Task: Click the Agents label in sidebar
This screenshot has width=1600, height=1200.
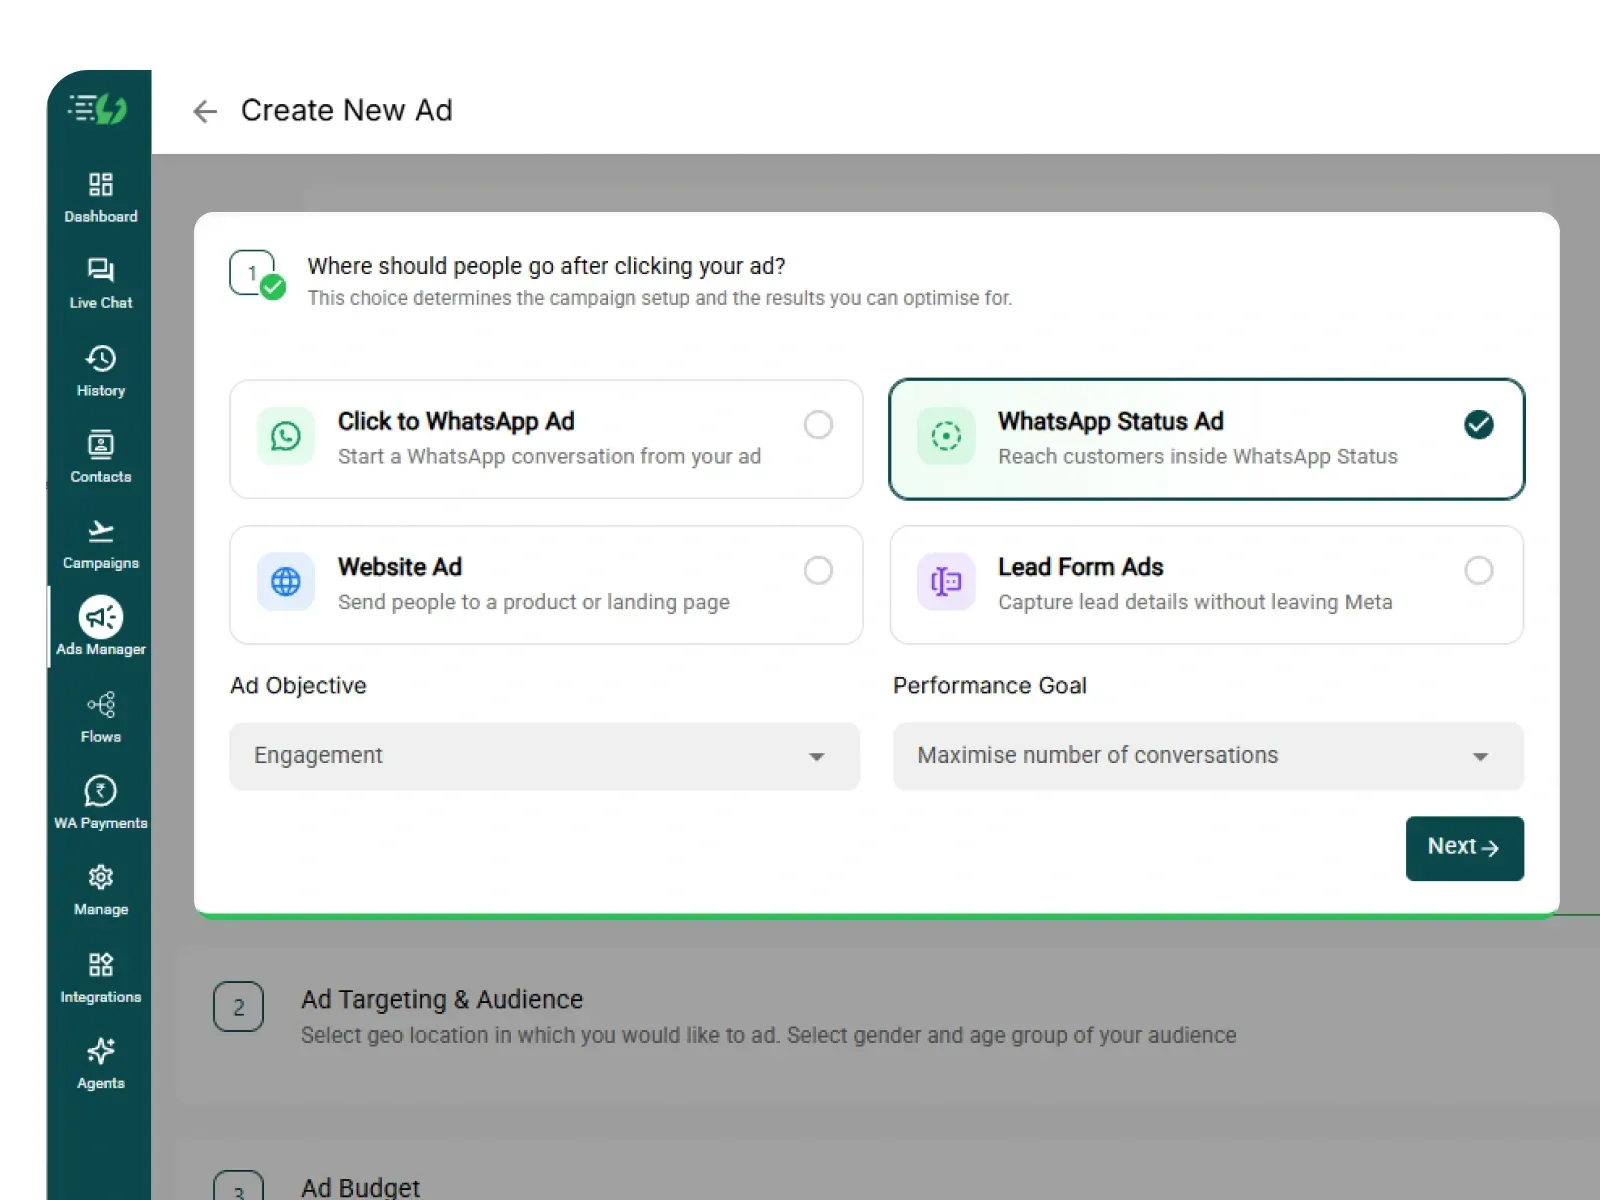Action: (x=101, y=1084)
